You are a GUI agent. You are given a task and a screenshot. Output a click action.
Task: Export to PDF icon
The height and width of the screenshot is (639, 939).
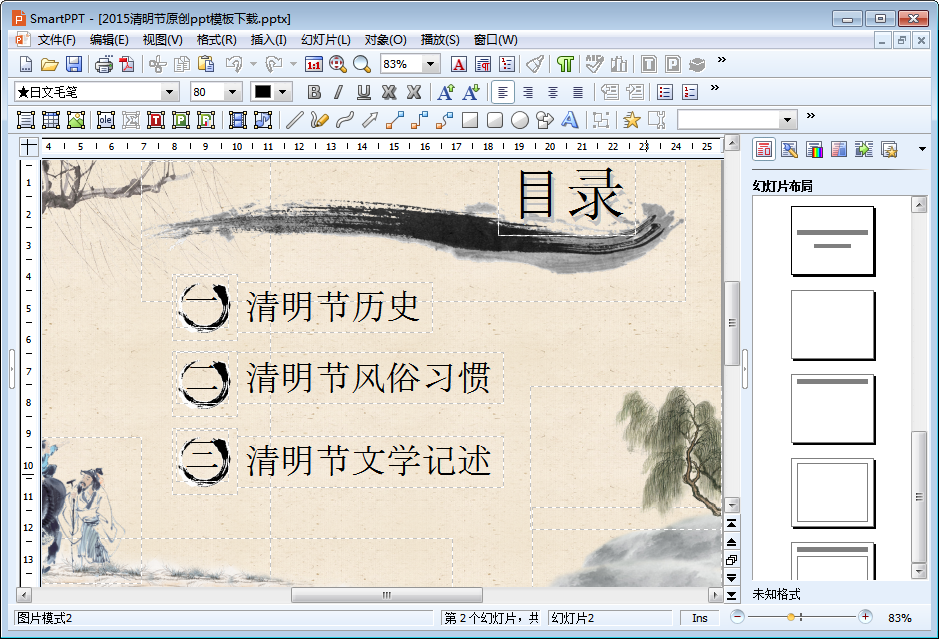pyautogui.click(x=127, y=64)
